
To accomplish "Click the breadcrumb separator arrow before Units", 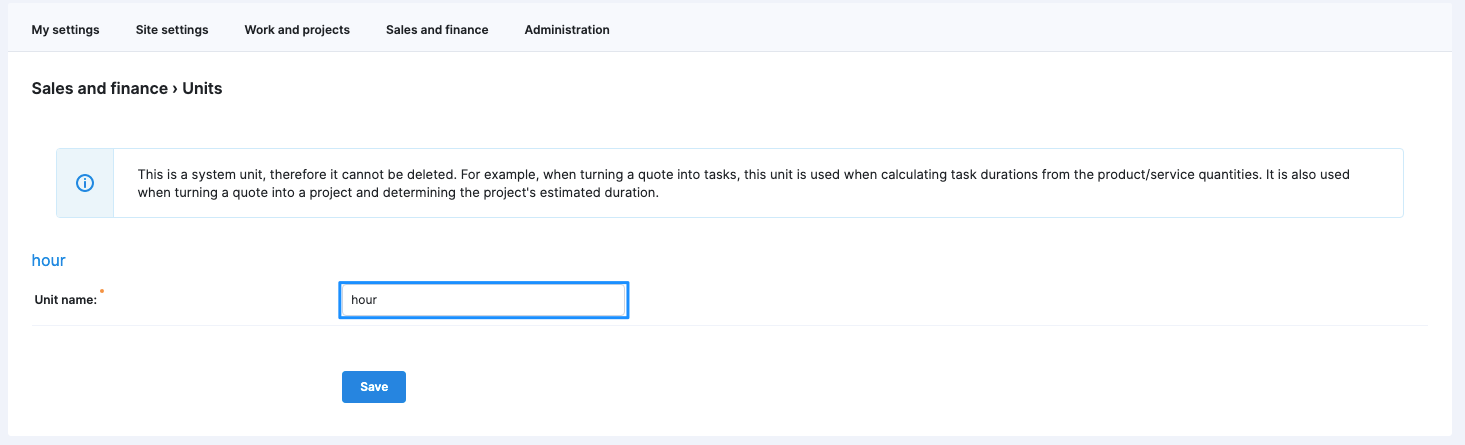I will [x=175, y=88].
